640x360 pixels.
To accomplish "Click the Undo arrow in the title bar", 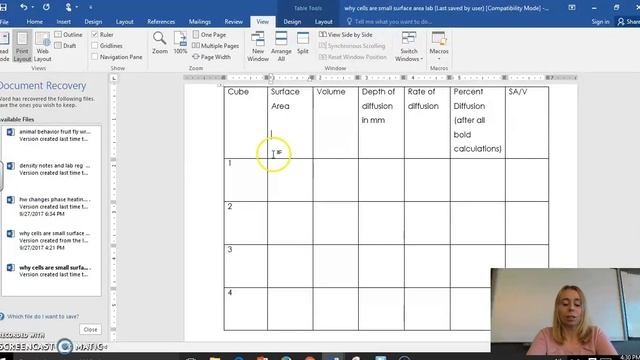I will point(24,7).
